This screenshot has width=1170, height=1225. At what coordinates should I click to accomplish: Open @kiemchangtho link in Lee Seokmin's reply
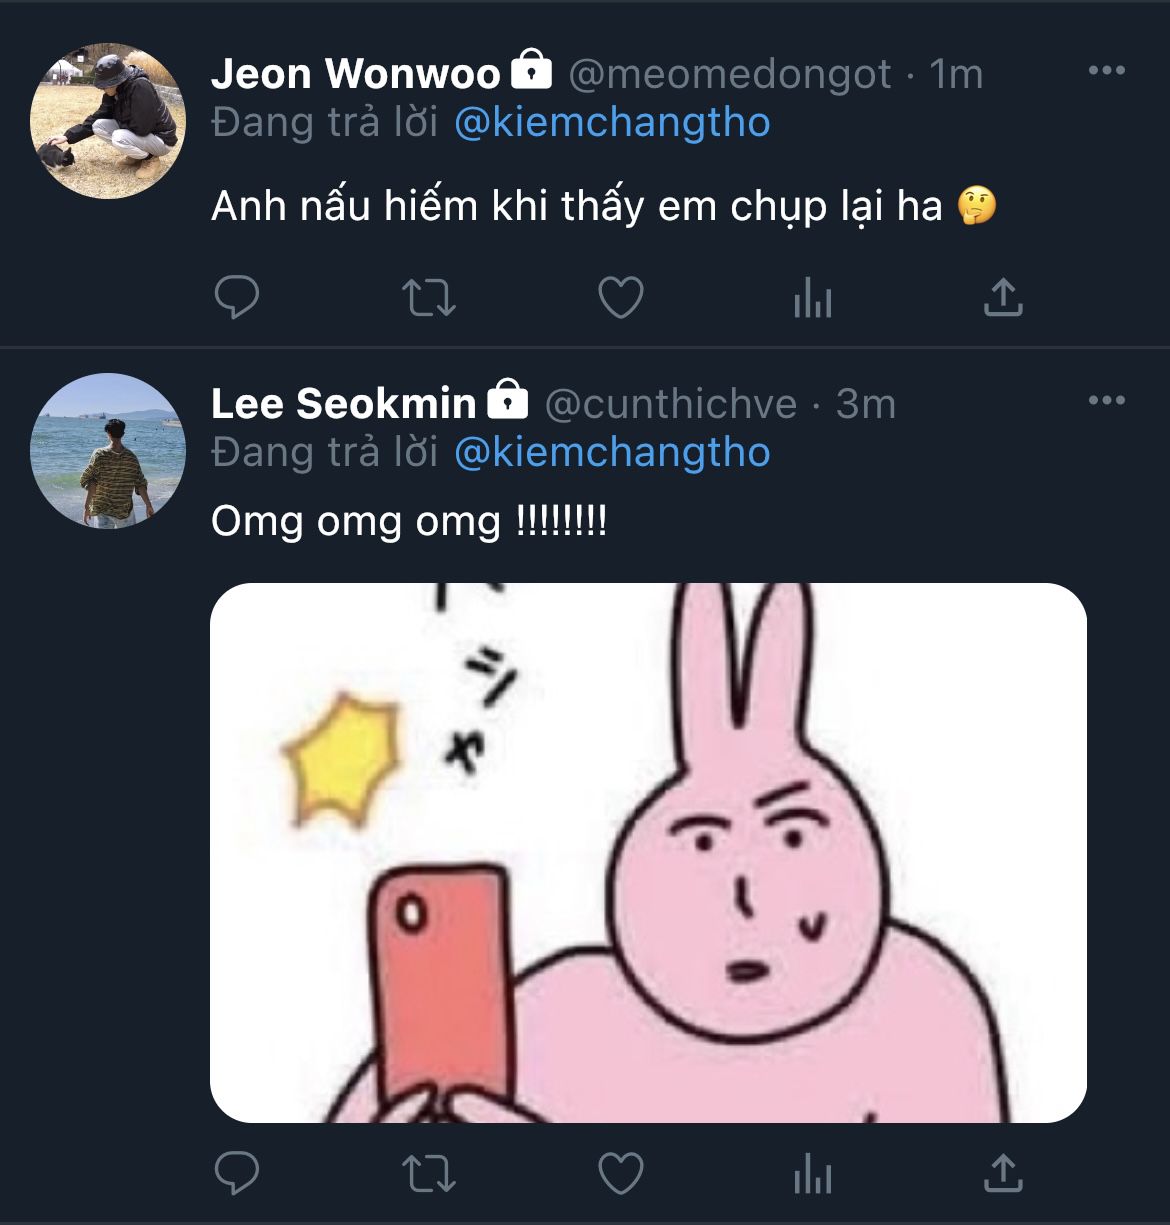click(x=612, y=453)
